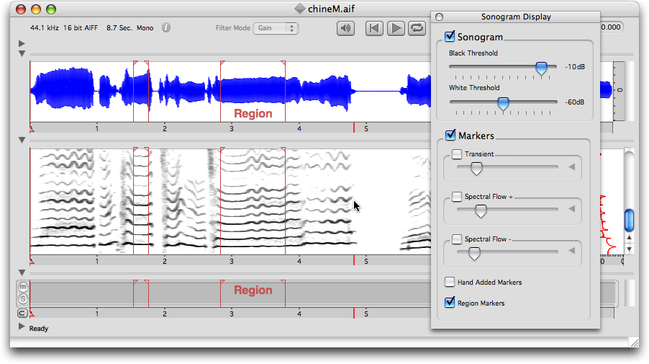Viewport: 649px width, 364px height.
Task: Toggle the loop playback button
Action: (x=417, y=28)
